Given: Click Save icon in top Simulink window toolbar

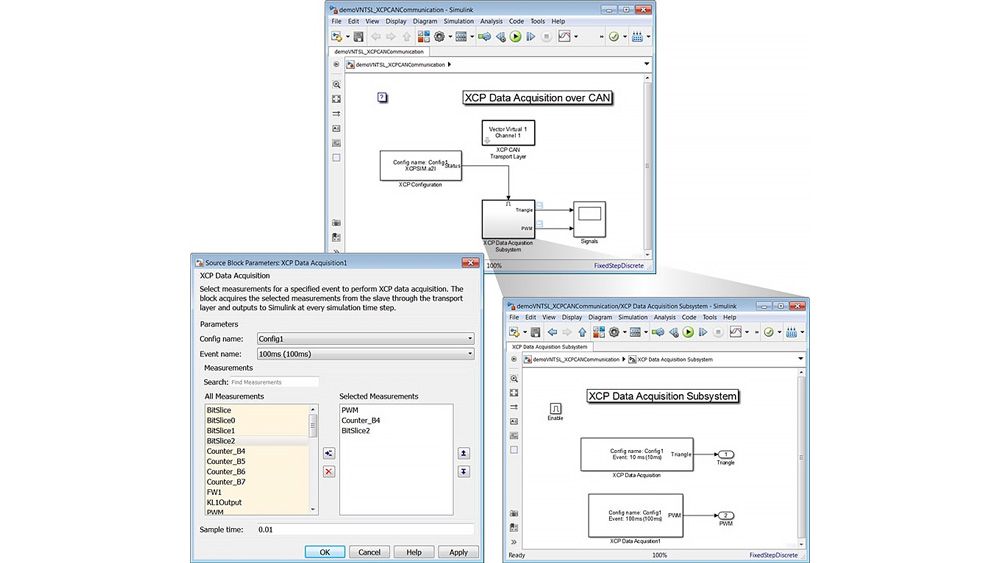Looking at the screenshot, I should [357, 37].
